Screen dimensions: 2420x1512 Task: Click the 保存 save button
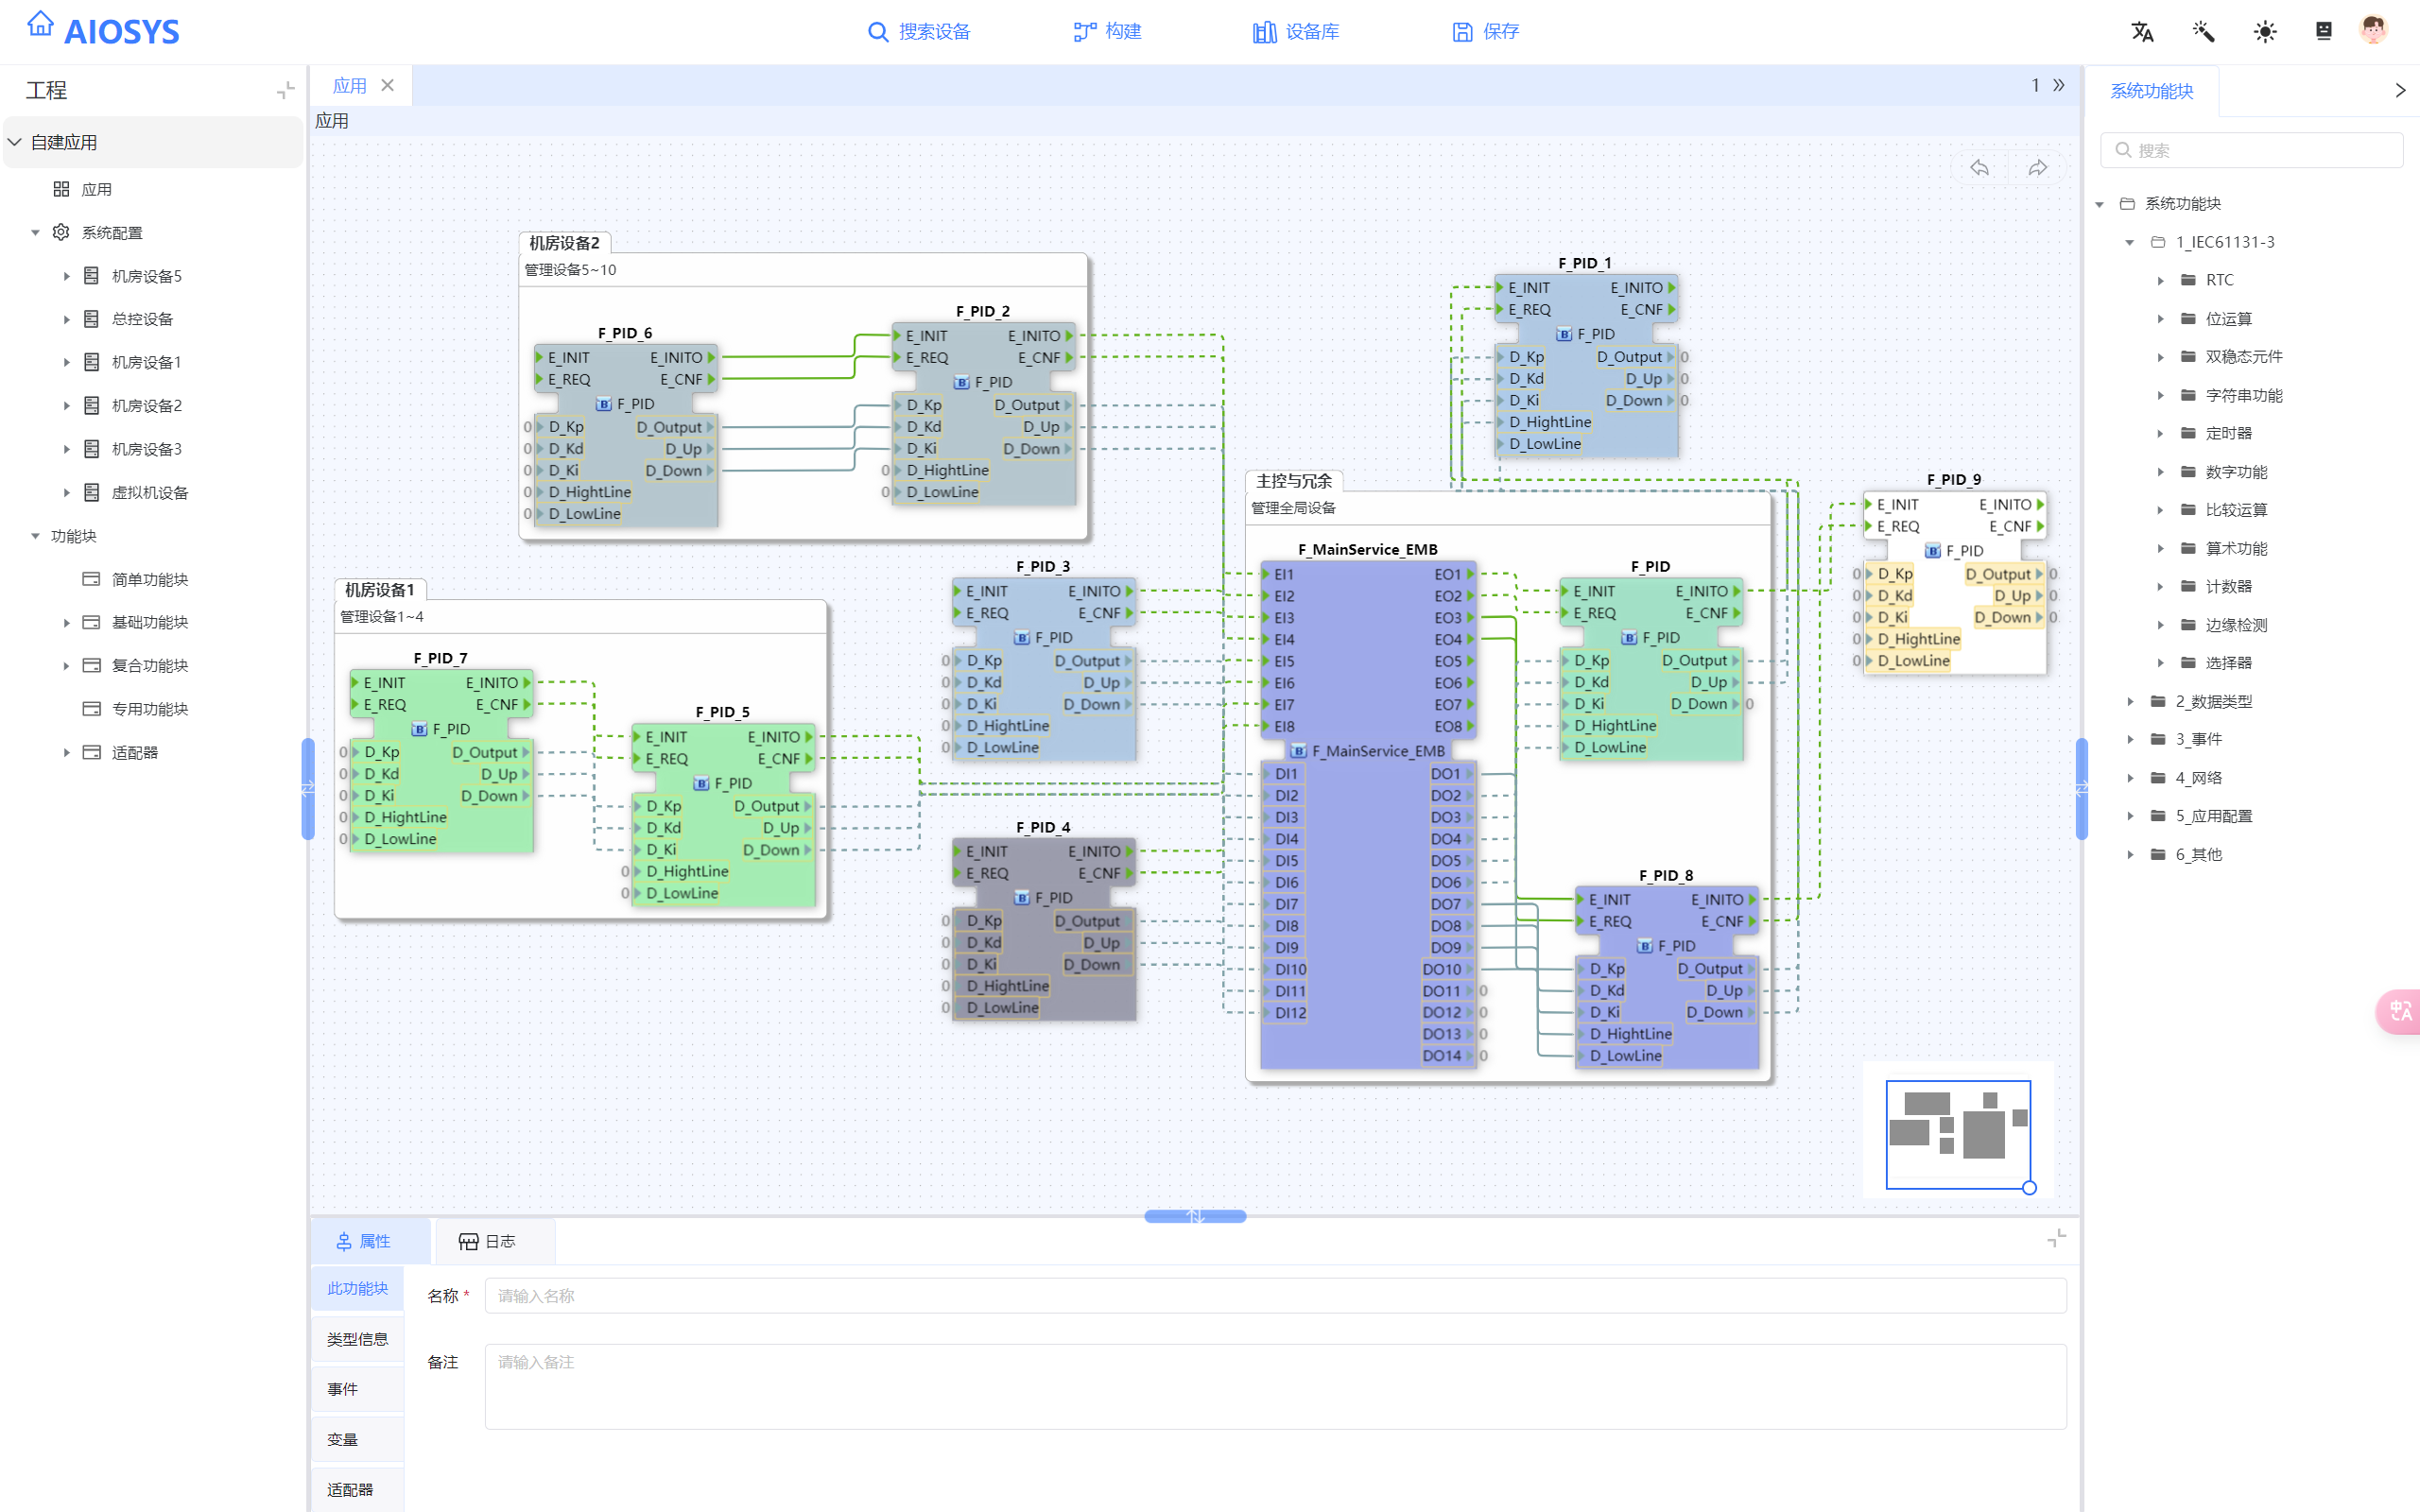[1485, 32]
